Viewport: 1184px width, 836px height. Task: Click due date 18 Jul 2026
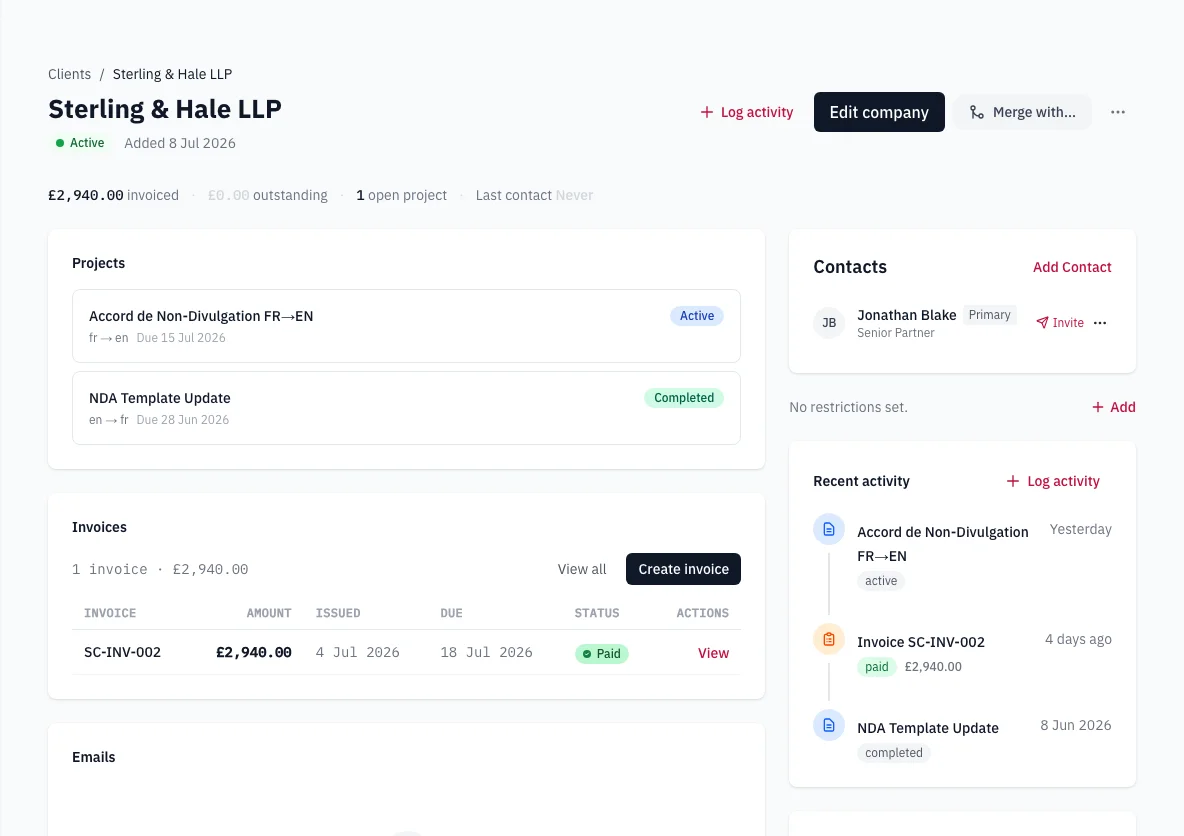(486, 652)
